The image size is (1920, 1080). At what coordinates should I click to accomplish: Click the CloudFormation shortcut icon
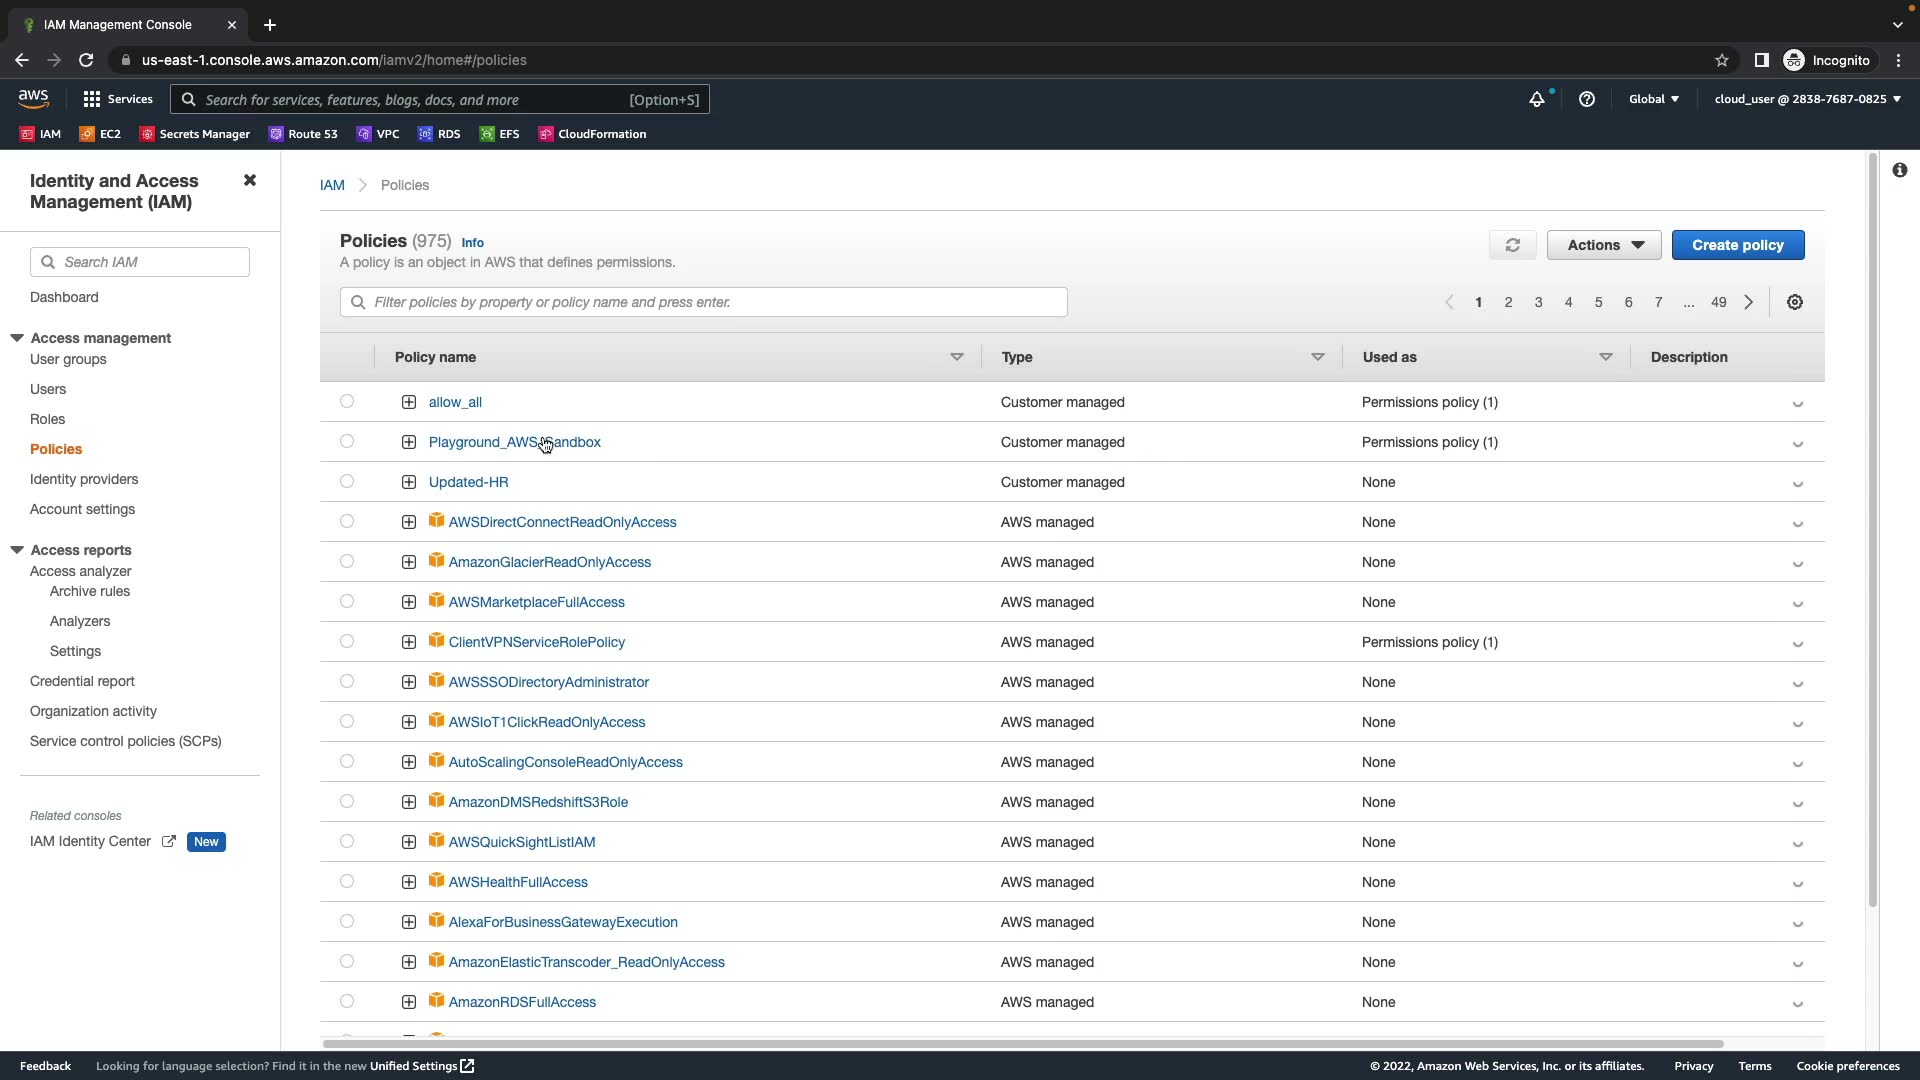546,134
